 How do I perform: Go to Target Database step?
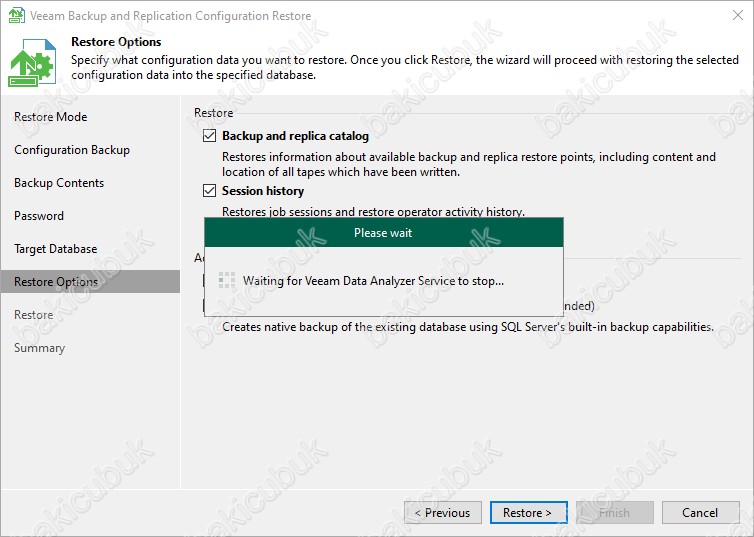pyautogui.click(x=55, y=249)
